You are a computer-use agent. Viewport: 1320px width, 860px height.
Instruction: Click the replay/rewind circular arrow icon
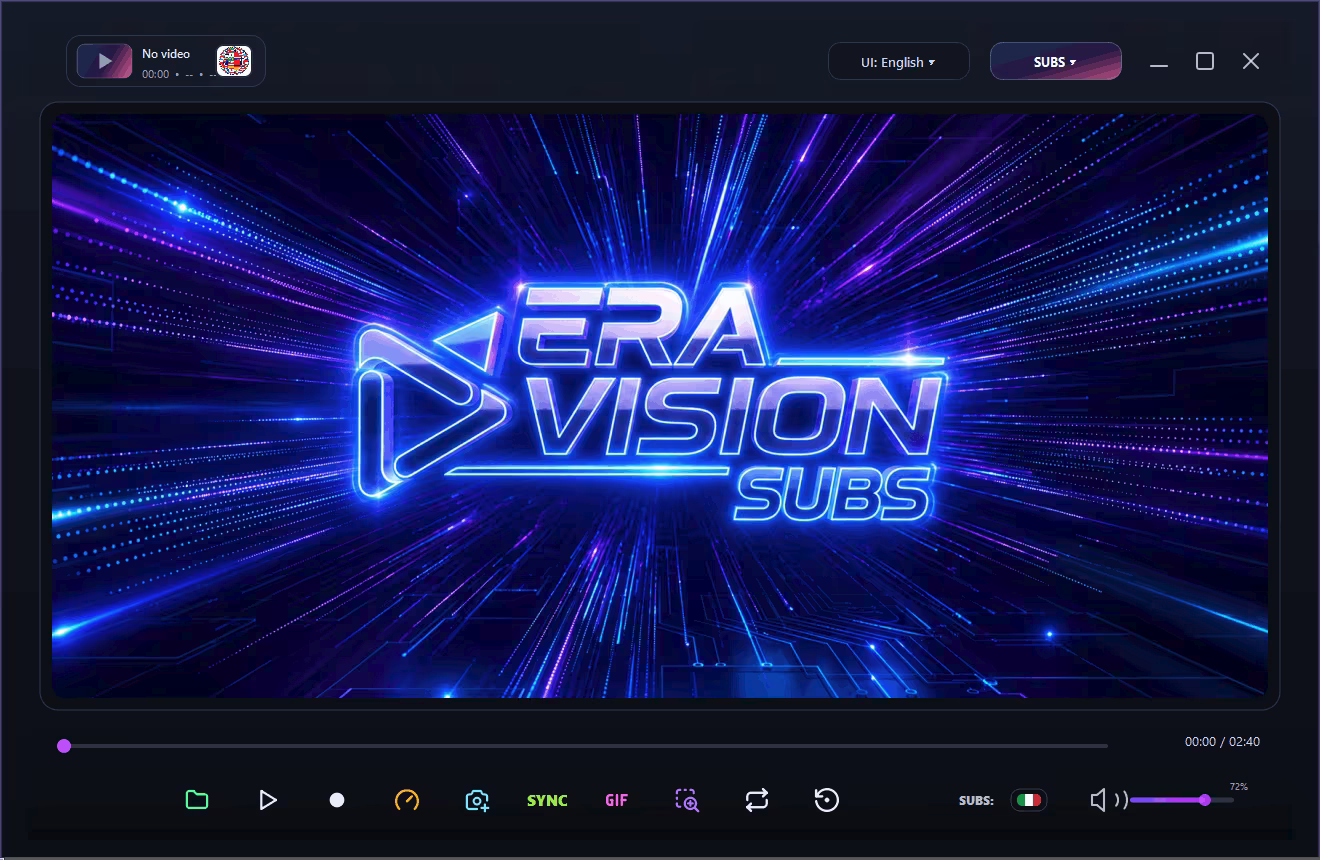coord(827,800)
